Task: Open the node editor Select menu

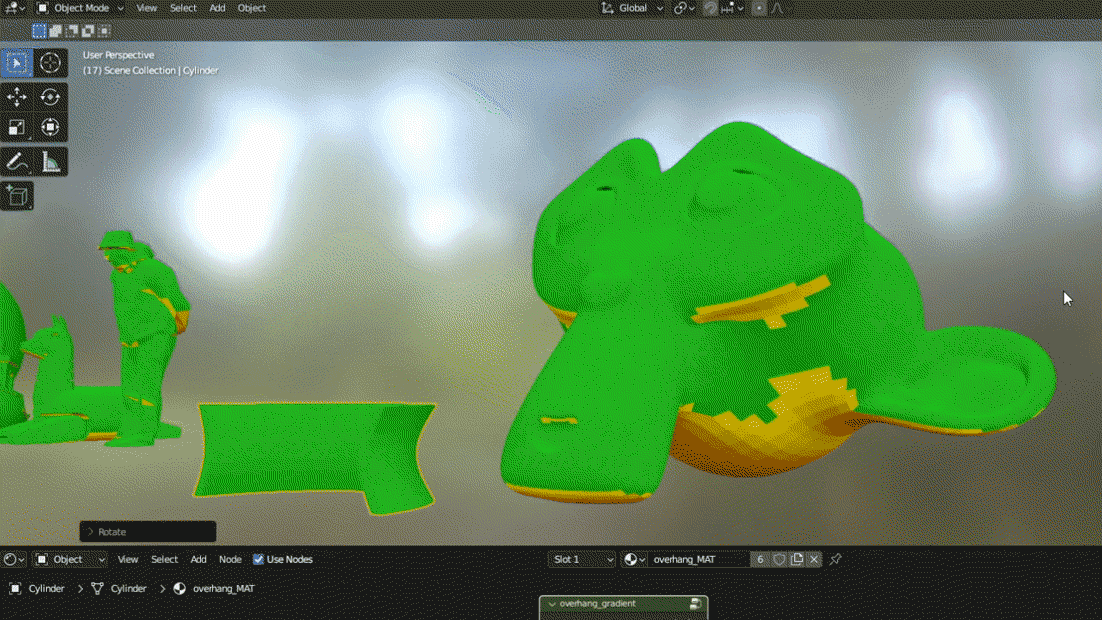Action: click(x=164, y=560)
